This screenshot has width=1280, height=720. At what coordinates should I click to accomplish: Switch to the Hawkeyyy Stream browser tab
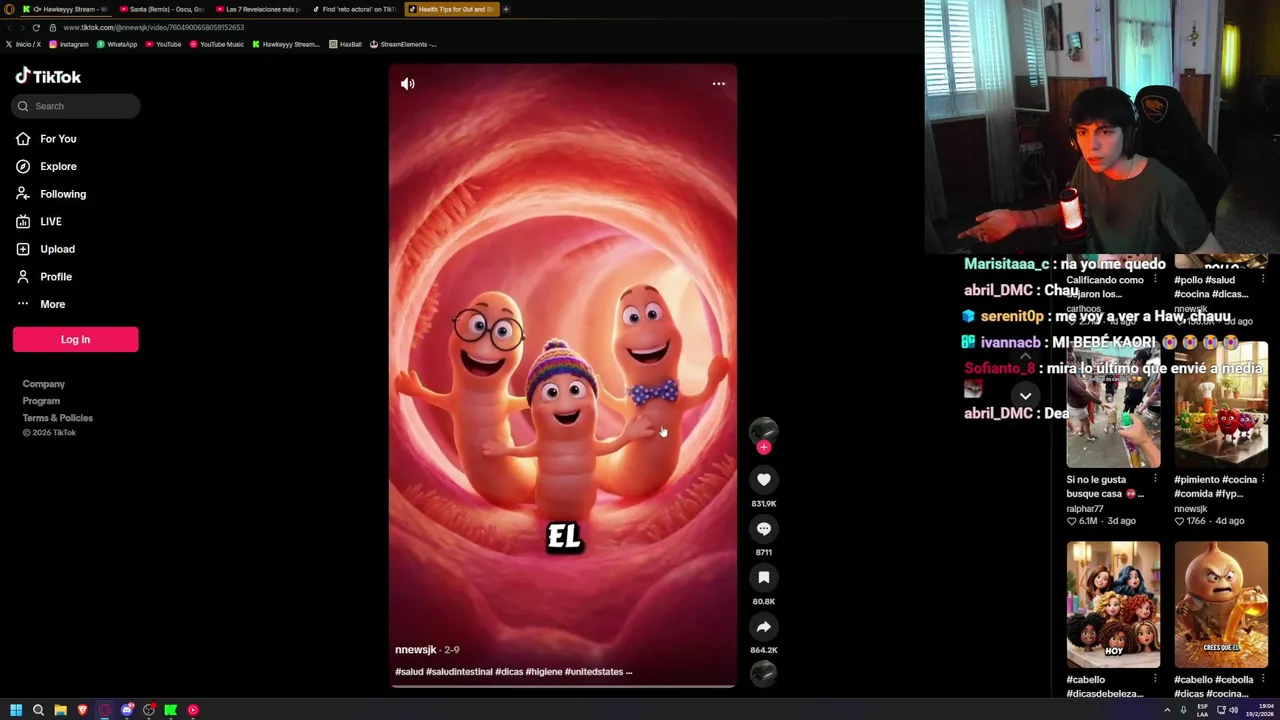click(65, 9)
